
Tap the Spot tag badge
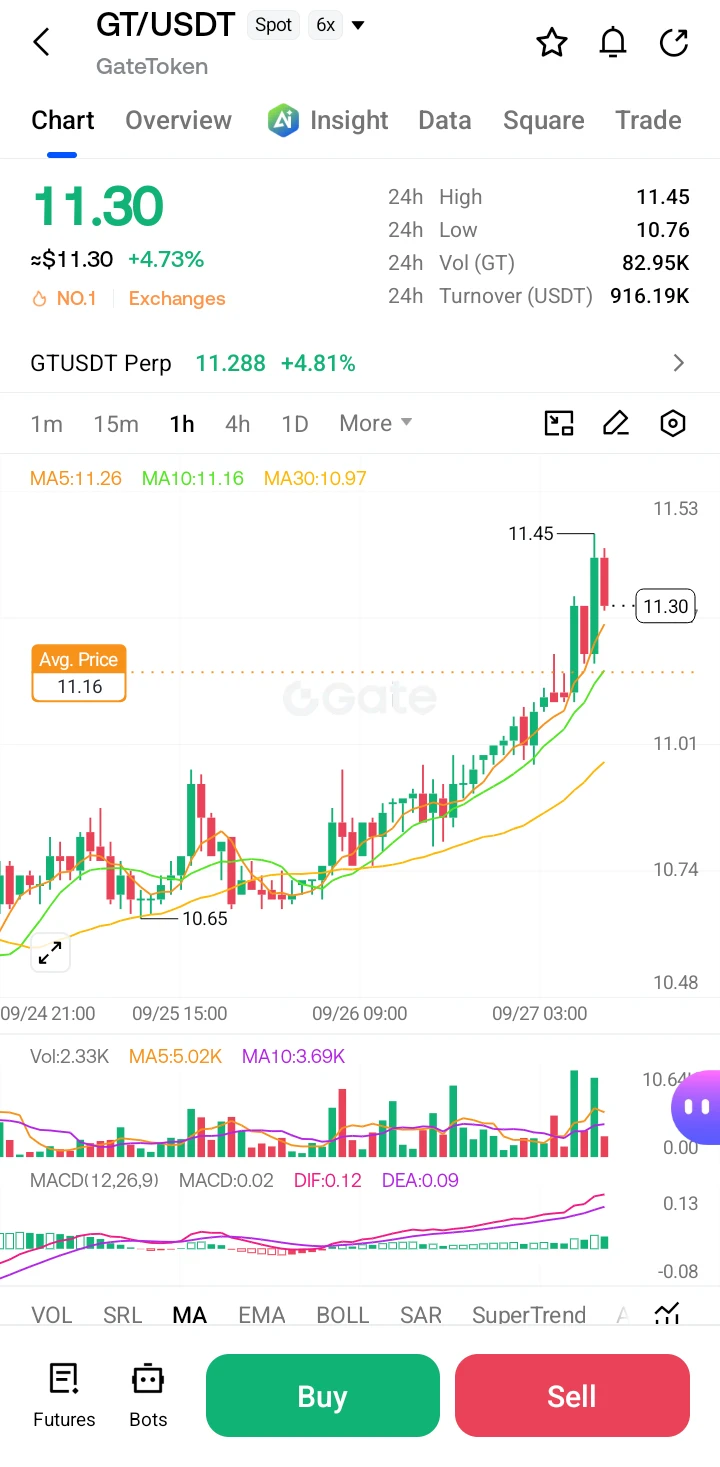click(x=273, y=25)
